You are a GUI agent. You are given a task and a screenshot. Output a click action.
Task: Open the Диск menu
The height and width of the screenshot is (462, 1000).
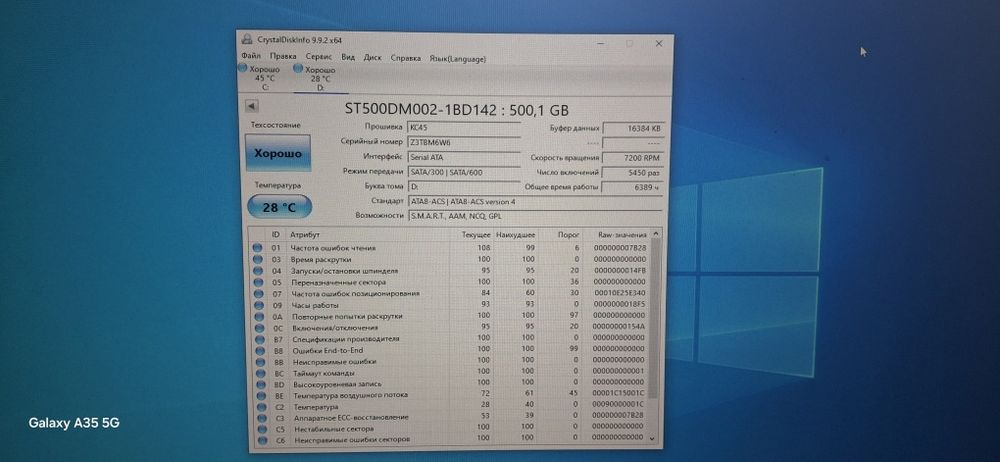pyautogui.click(x=372, y=57)
